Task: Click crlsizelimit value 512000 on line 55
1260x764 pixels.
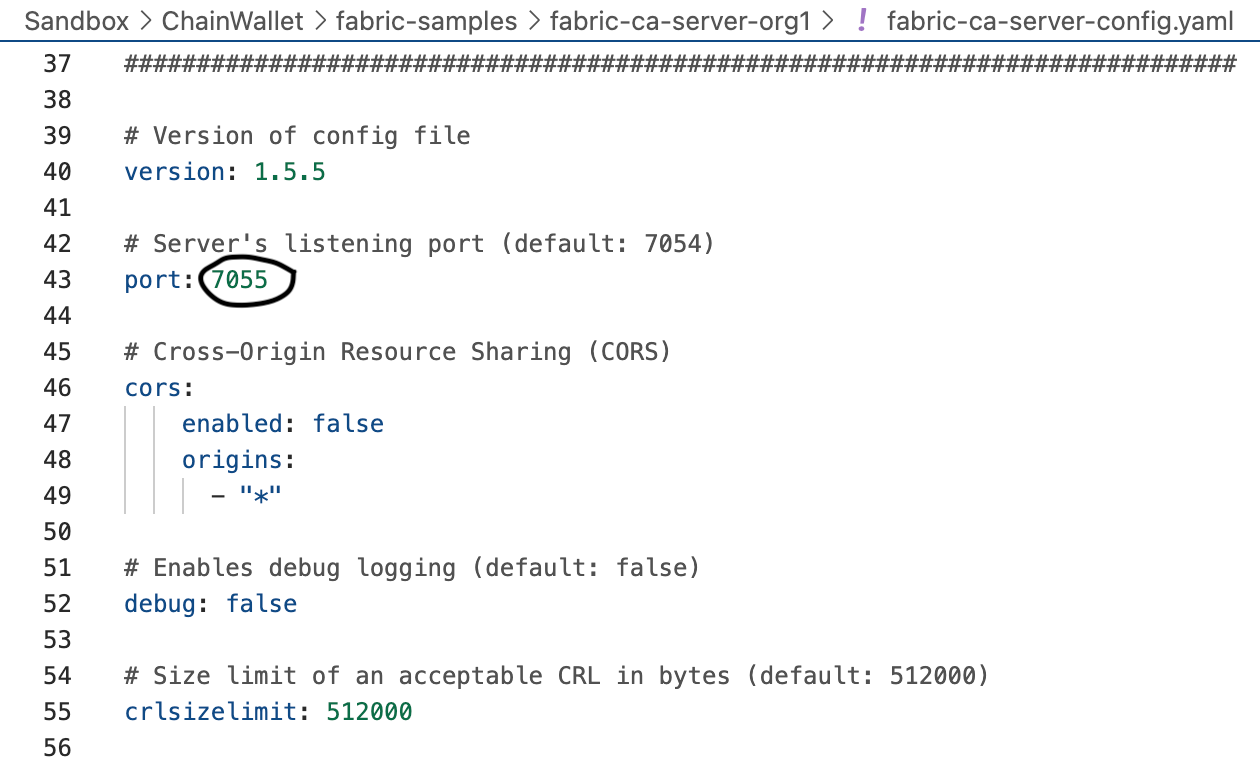Action: 370,712
